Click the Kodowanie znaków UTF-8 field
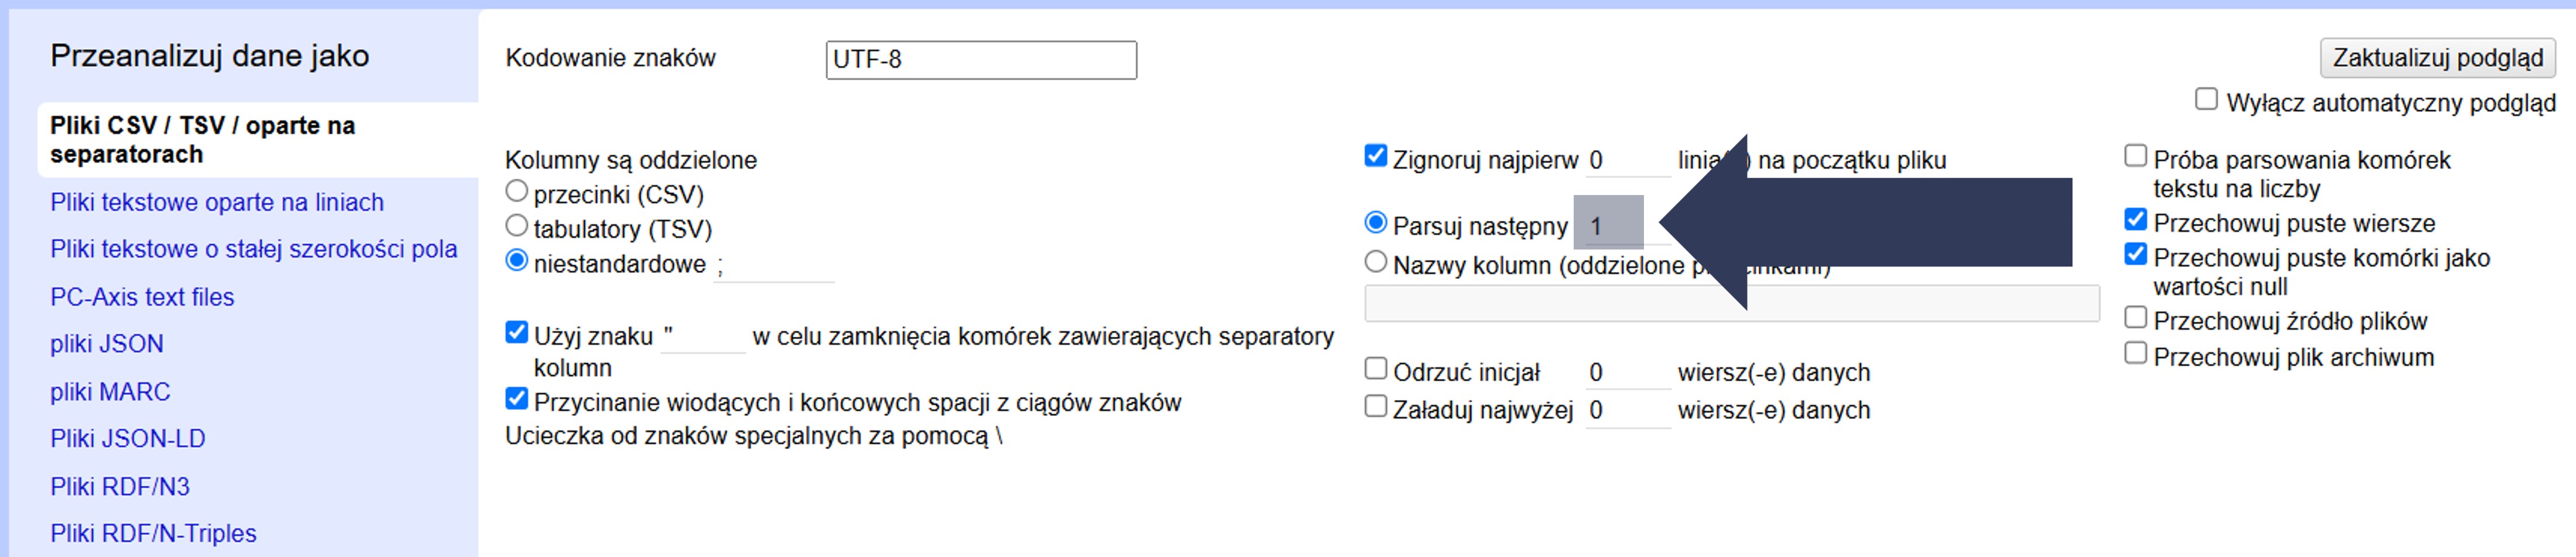Screen dimensions: 2576x557 [x=980, y=60]
